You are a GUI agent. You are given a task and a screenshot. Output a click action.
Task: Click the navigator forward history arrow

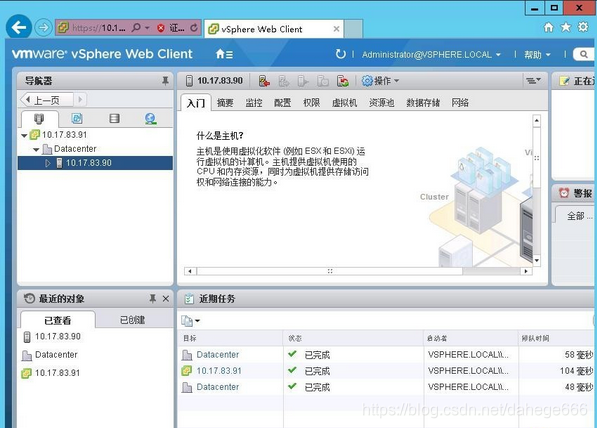[x=80, y=100]
